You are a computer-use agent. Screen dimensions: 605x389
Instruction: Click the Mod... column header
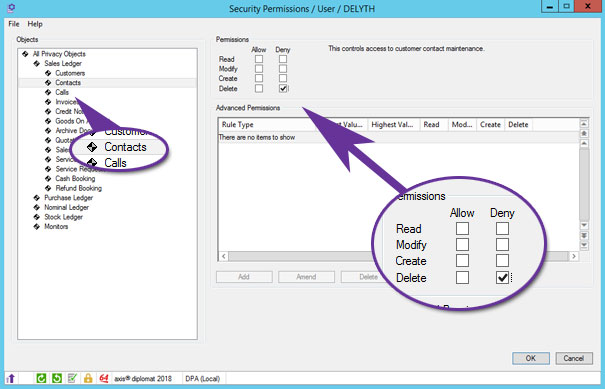point(462,125)
